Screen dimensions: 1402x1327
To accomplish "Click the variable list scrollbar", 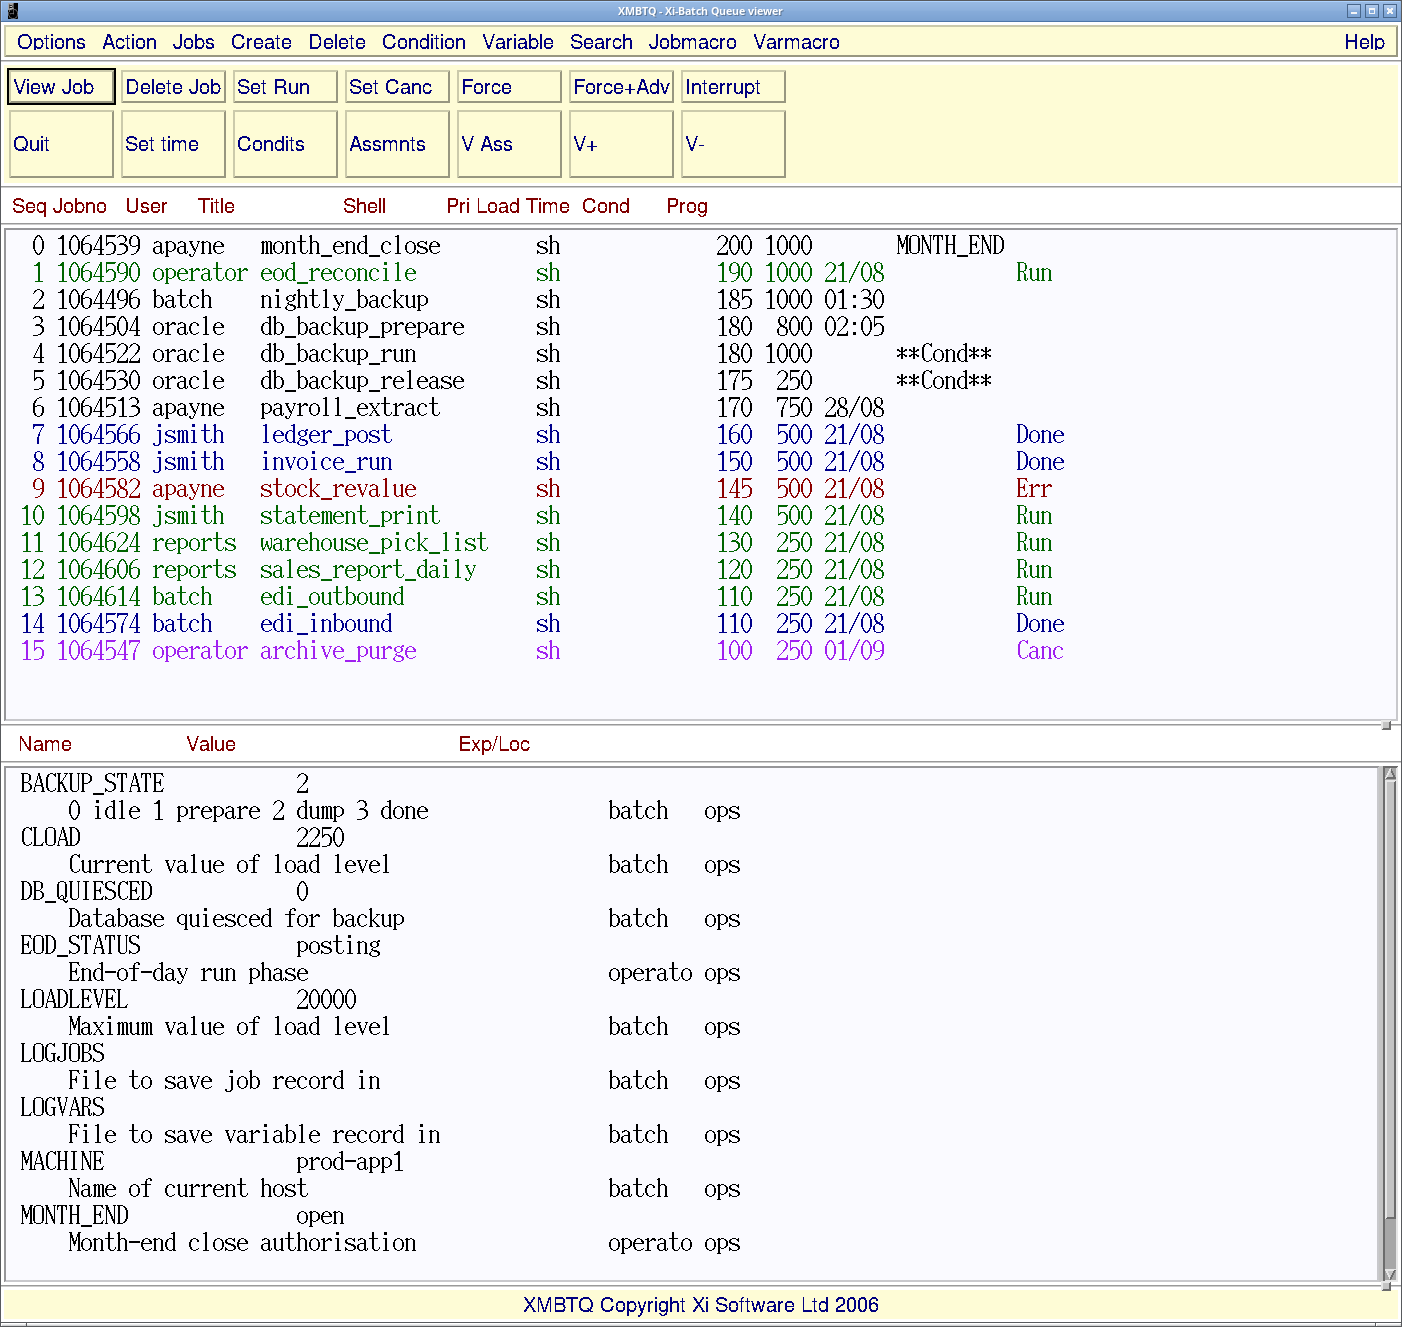I will click(x=1389, y=1024).
